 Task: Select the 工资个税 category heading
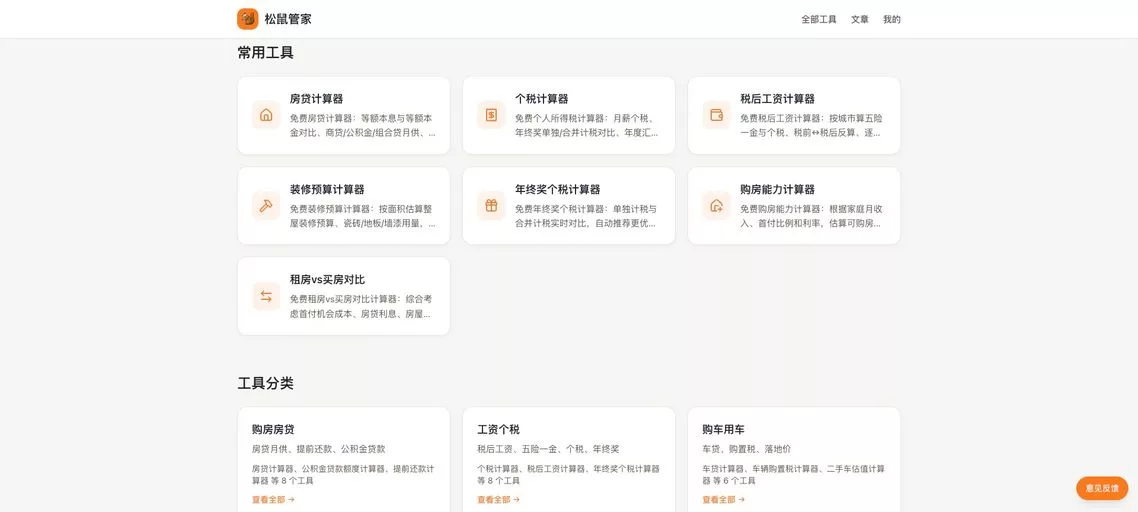coord(498,430)
